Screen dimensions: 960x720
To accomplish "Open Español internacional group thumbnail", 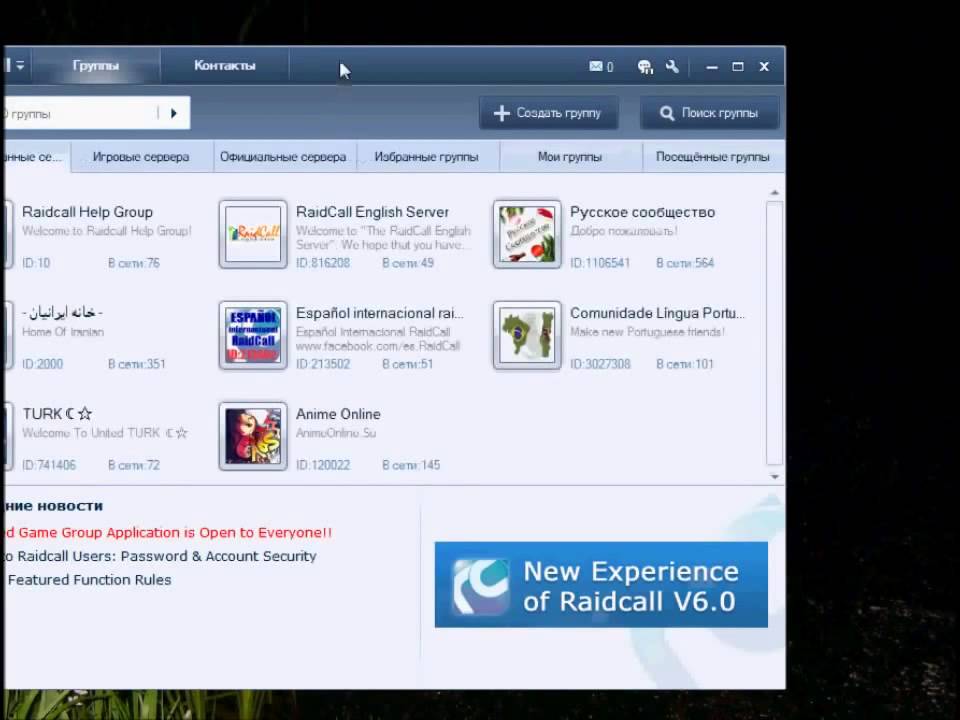I will tap(253, 336).
